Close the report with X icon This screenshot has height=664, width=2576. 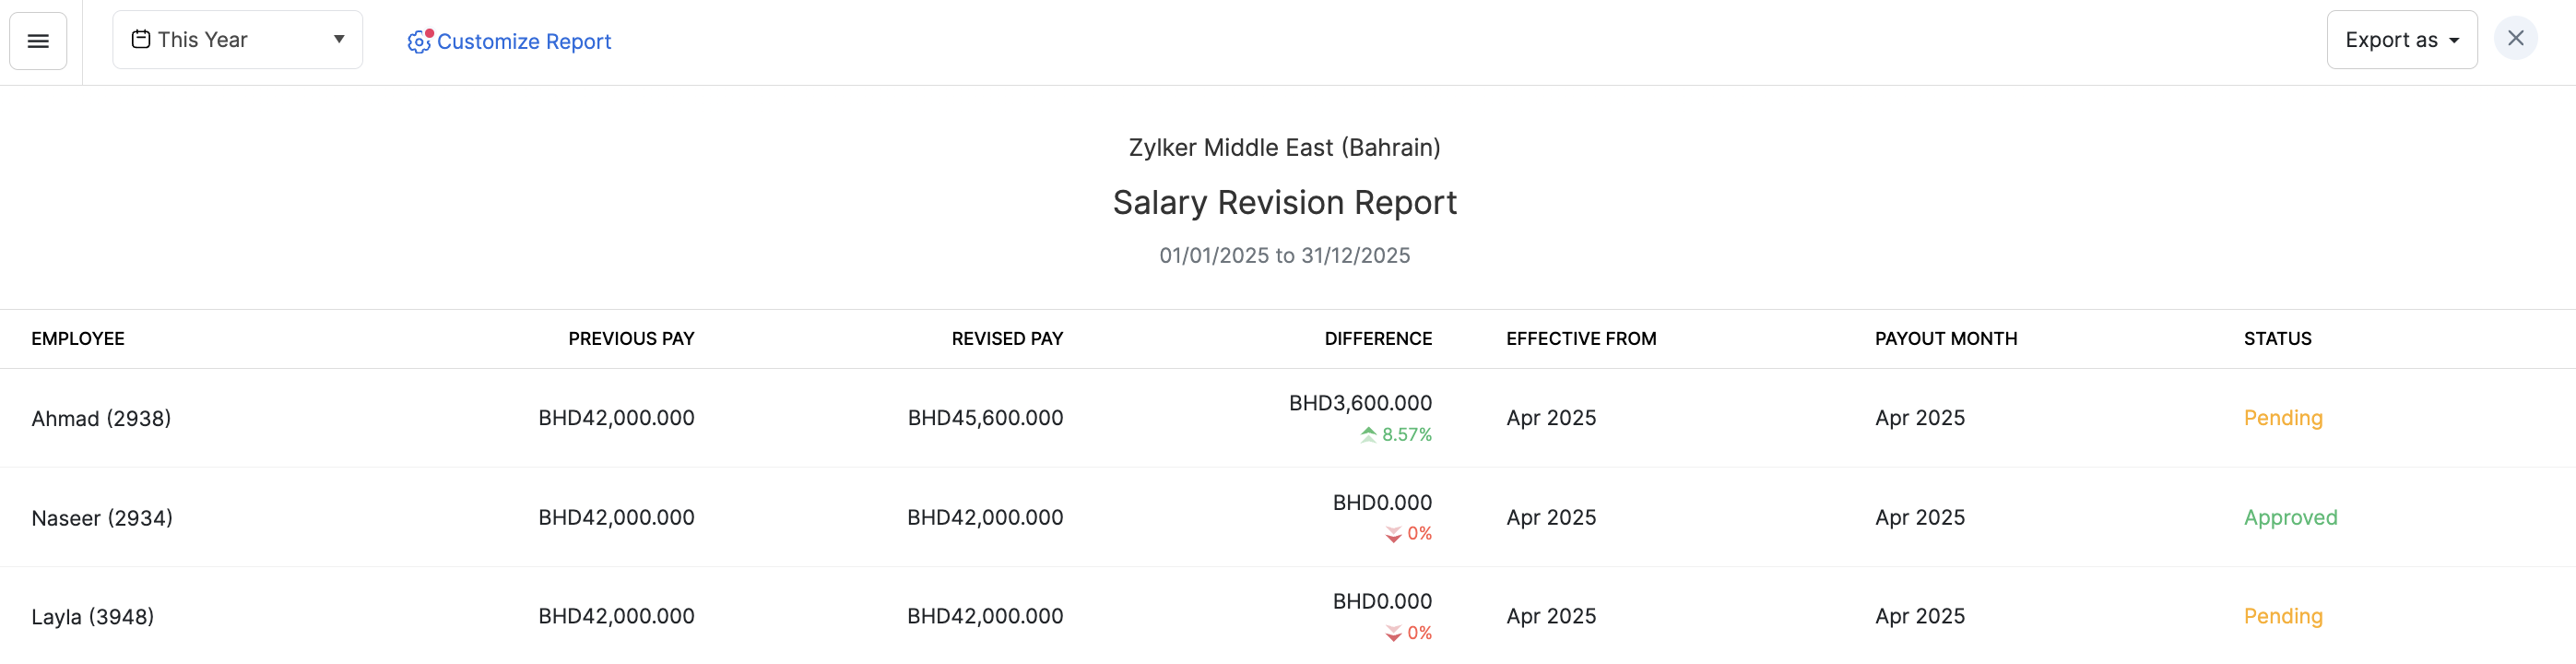click(2515, 39)
